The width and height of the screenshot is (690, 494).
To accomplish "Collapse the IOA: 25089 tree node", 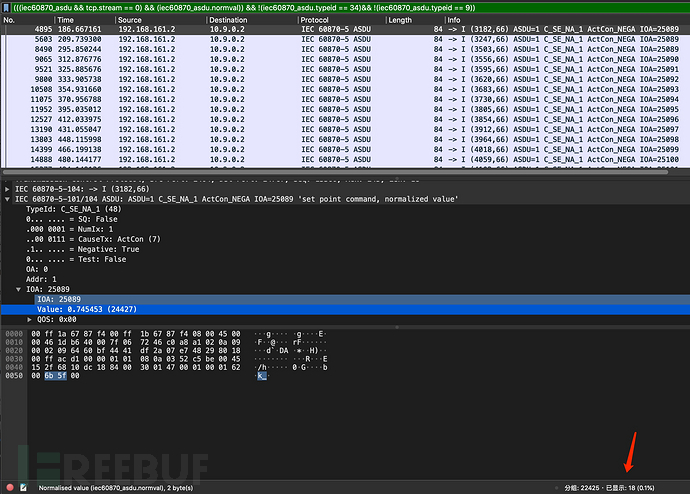I will (19, 288).
